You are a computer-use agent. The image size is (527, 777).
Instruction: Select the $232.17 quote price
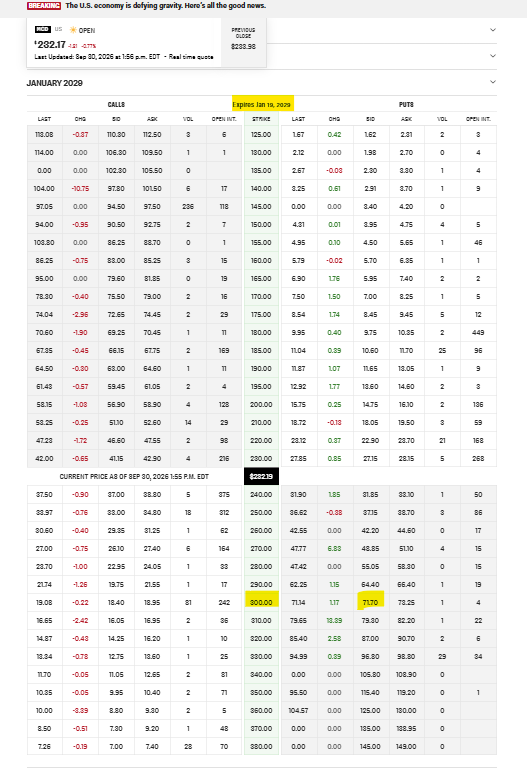coord(51,45)
